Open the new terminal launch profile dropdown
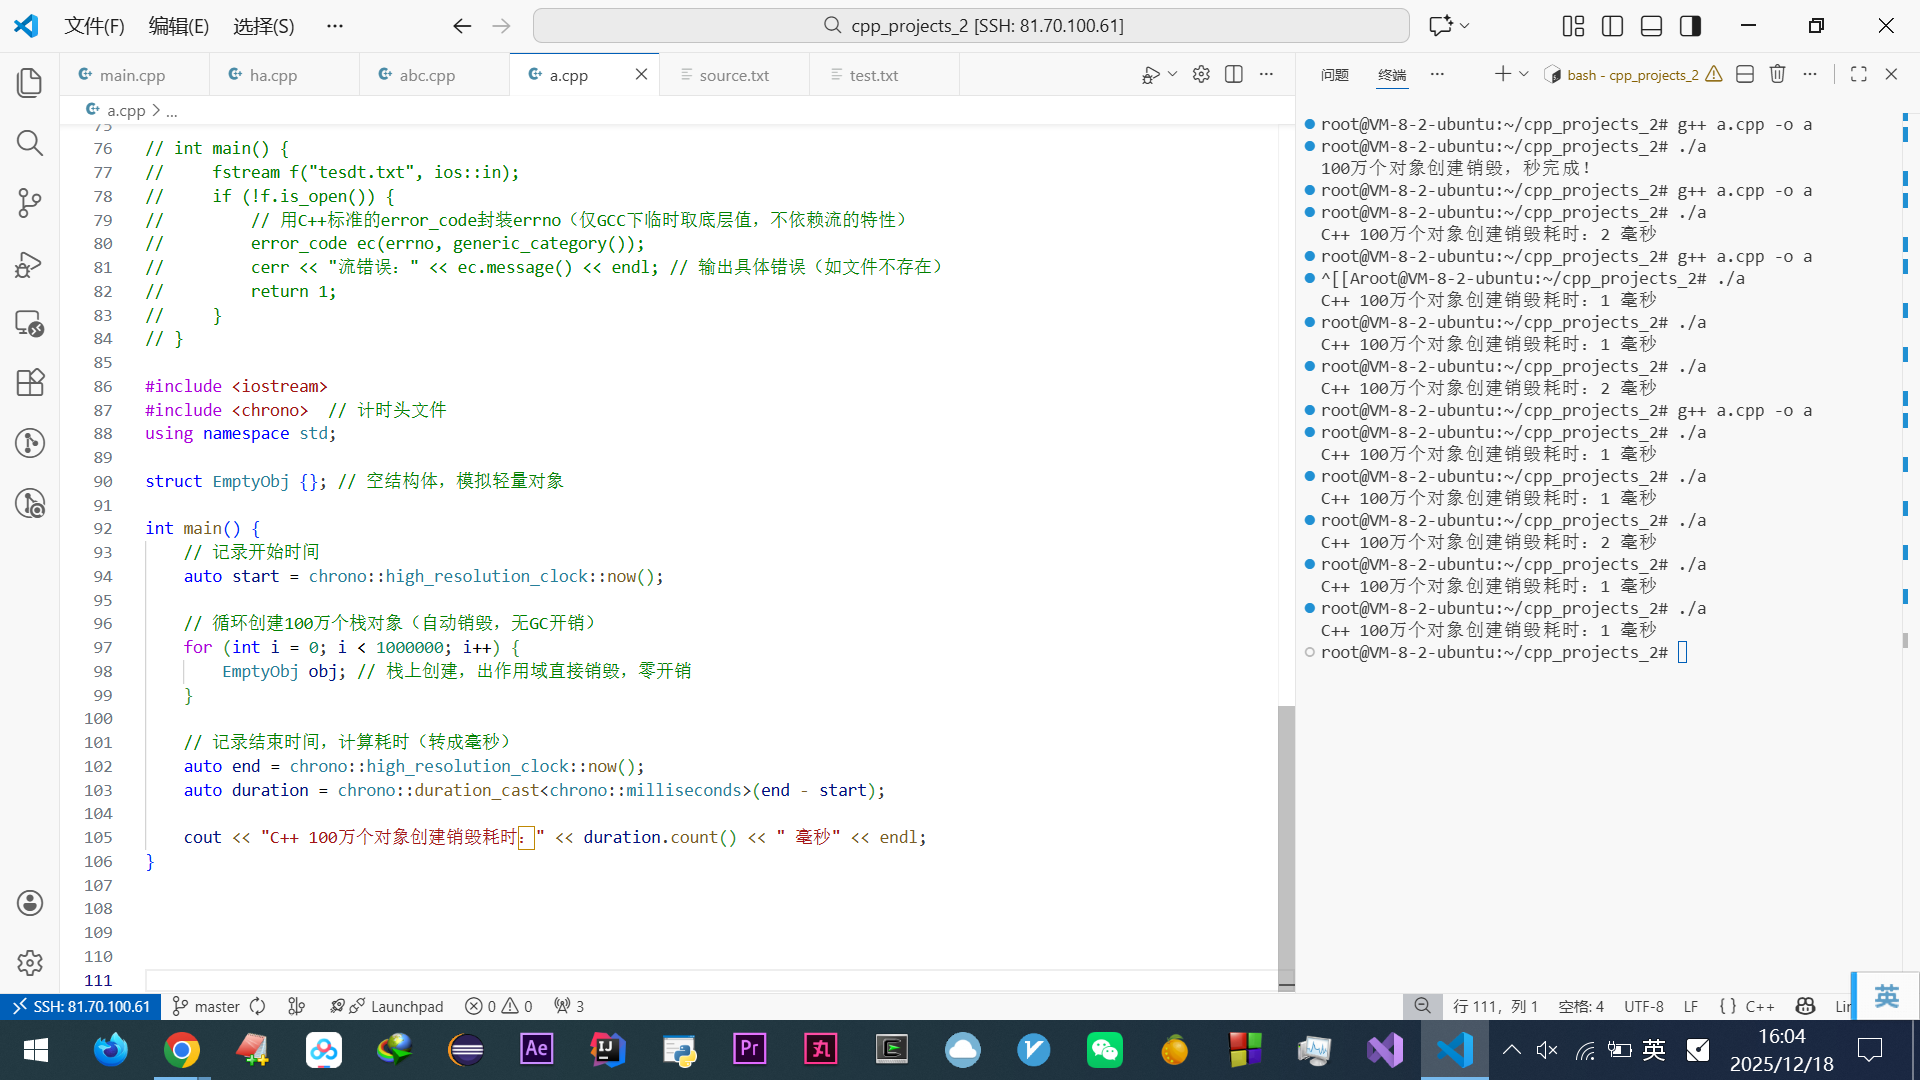Image resolution: width=1920 pixels, height=1080 pixels. [1524, 74]
